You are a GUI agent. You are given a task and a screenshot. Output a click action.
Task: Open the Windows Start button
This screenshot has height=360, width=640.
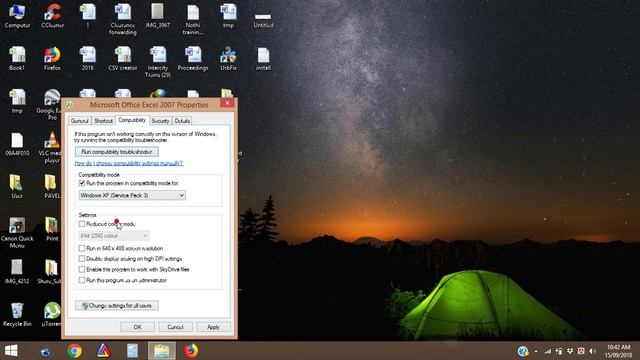[11, 351]
